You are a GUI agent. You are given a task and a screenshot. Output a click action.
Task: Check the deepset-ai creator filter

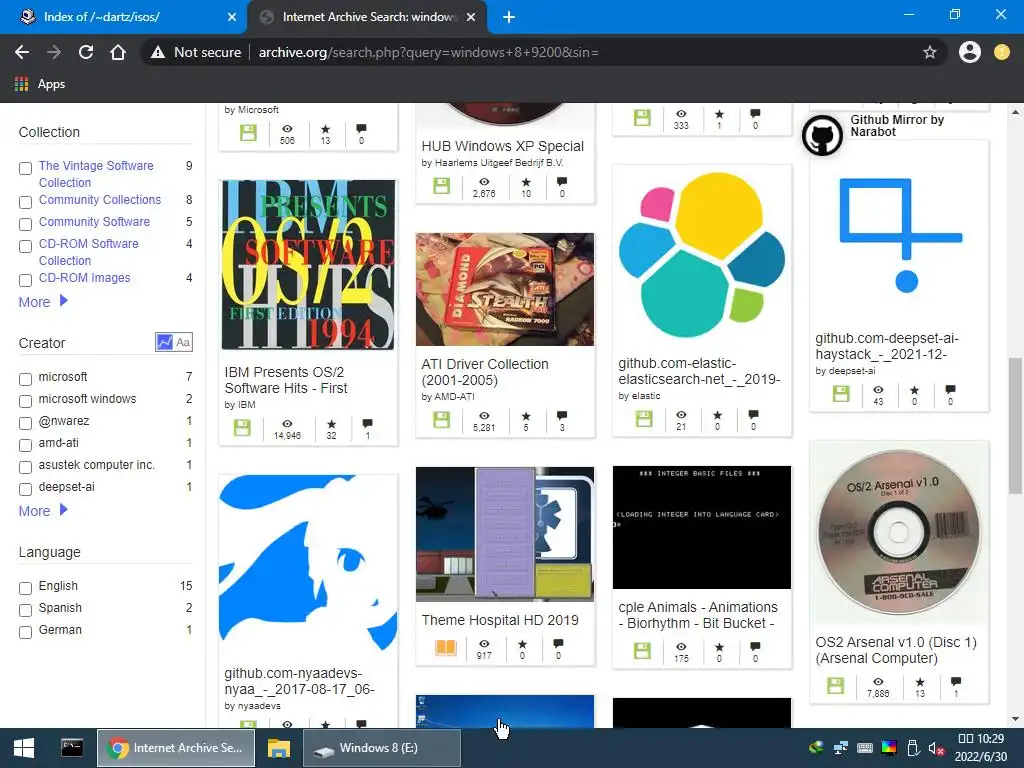25,489
